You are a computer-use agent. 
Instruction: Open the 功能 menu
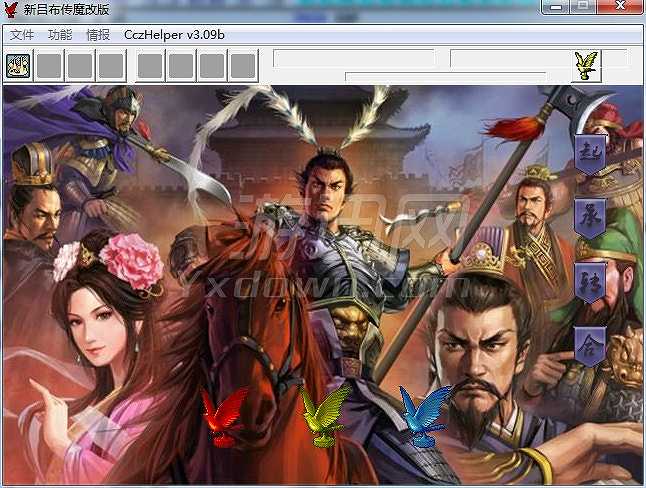[60, 35]
